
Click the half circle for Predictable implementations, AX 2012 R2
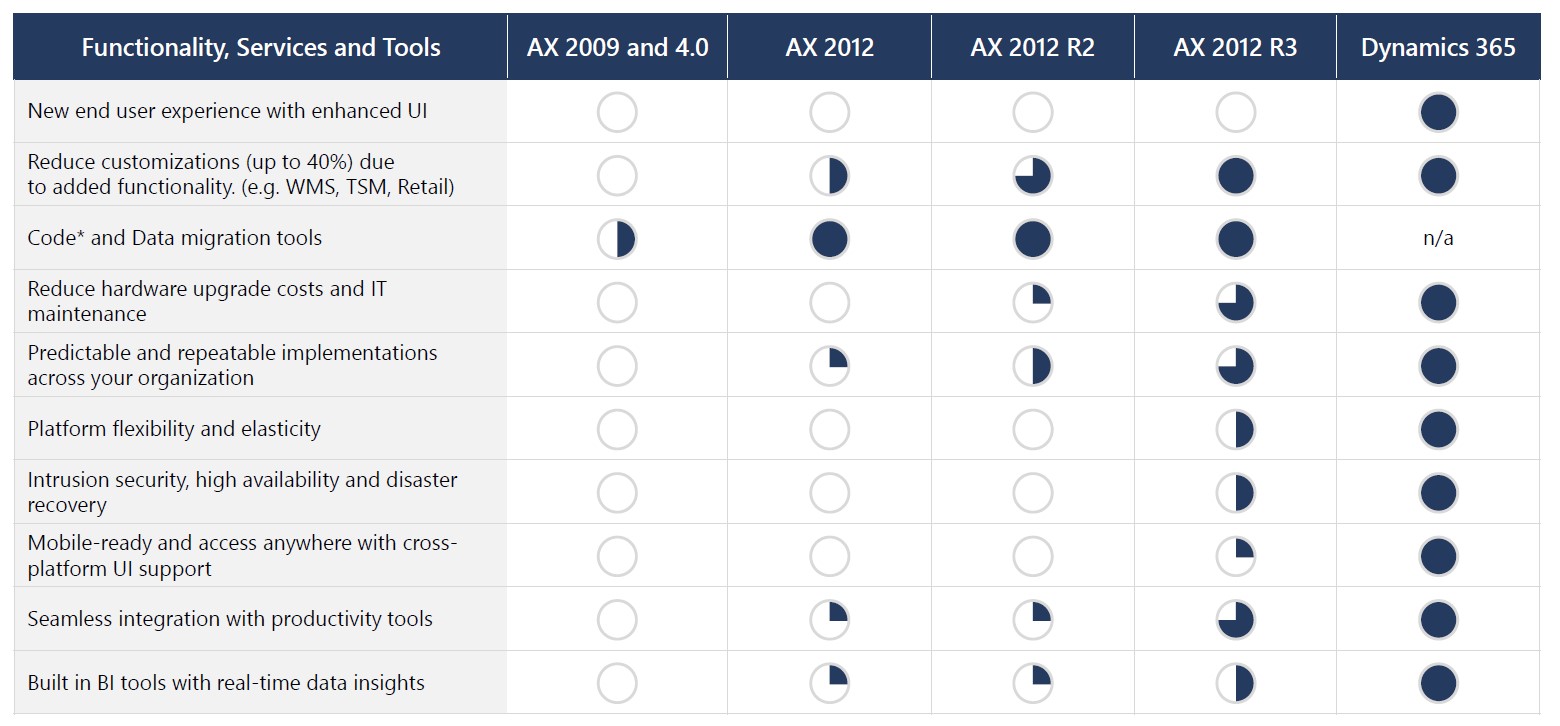pyautogui.click(x=1032, y=367)
